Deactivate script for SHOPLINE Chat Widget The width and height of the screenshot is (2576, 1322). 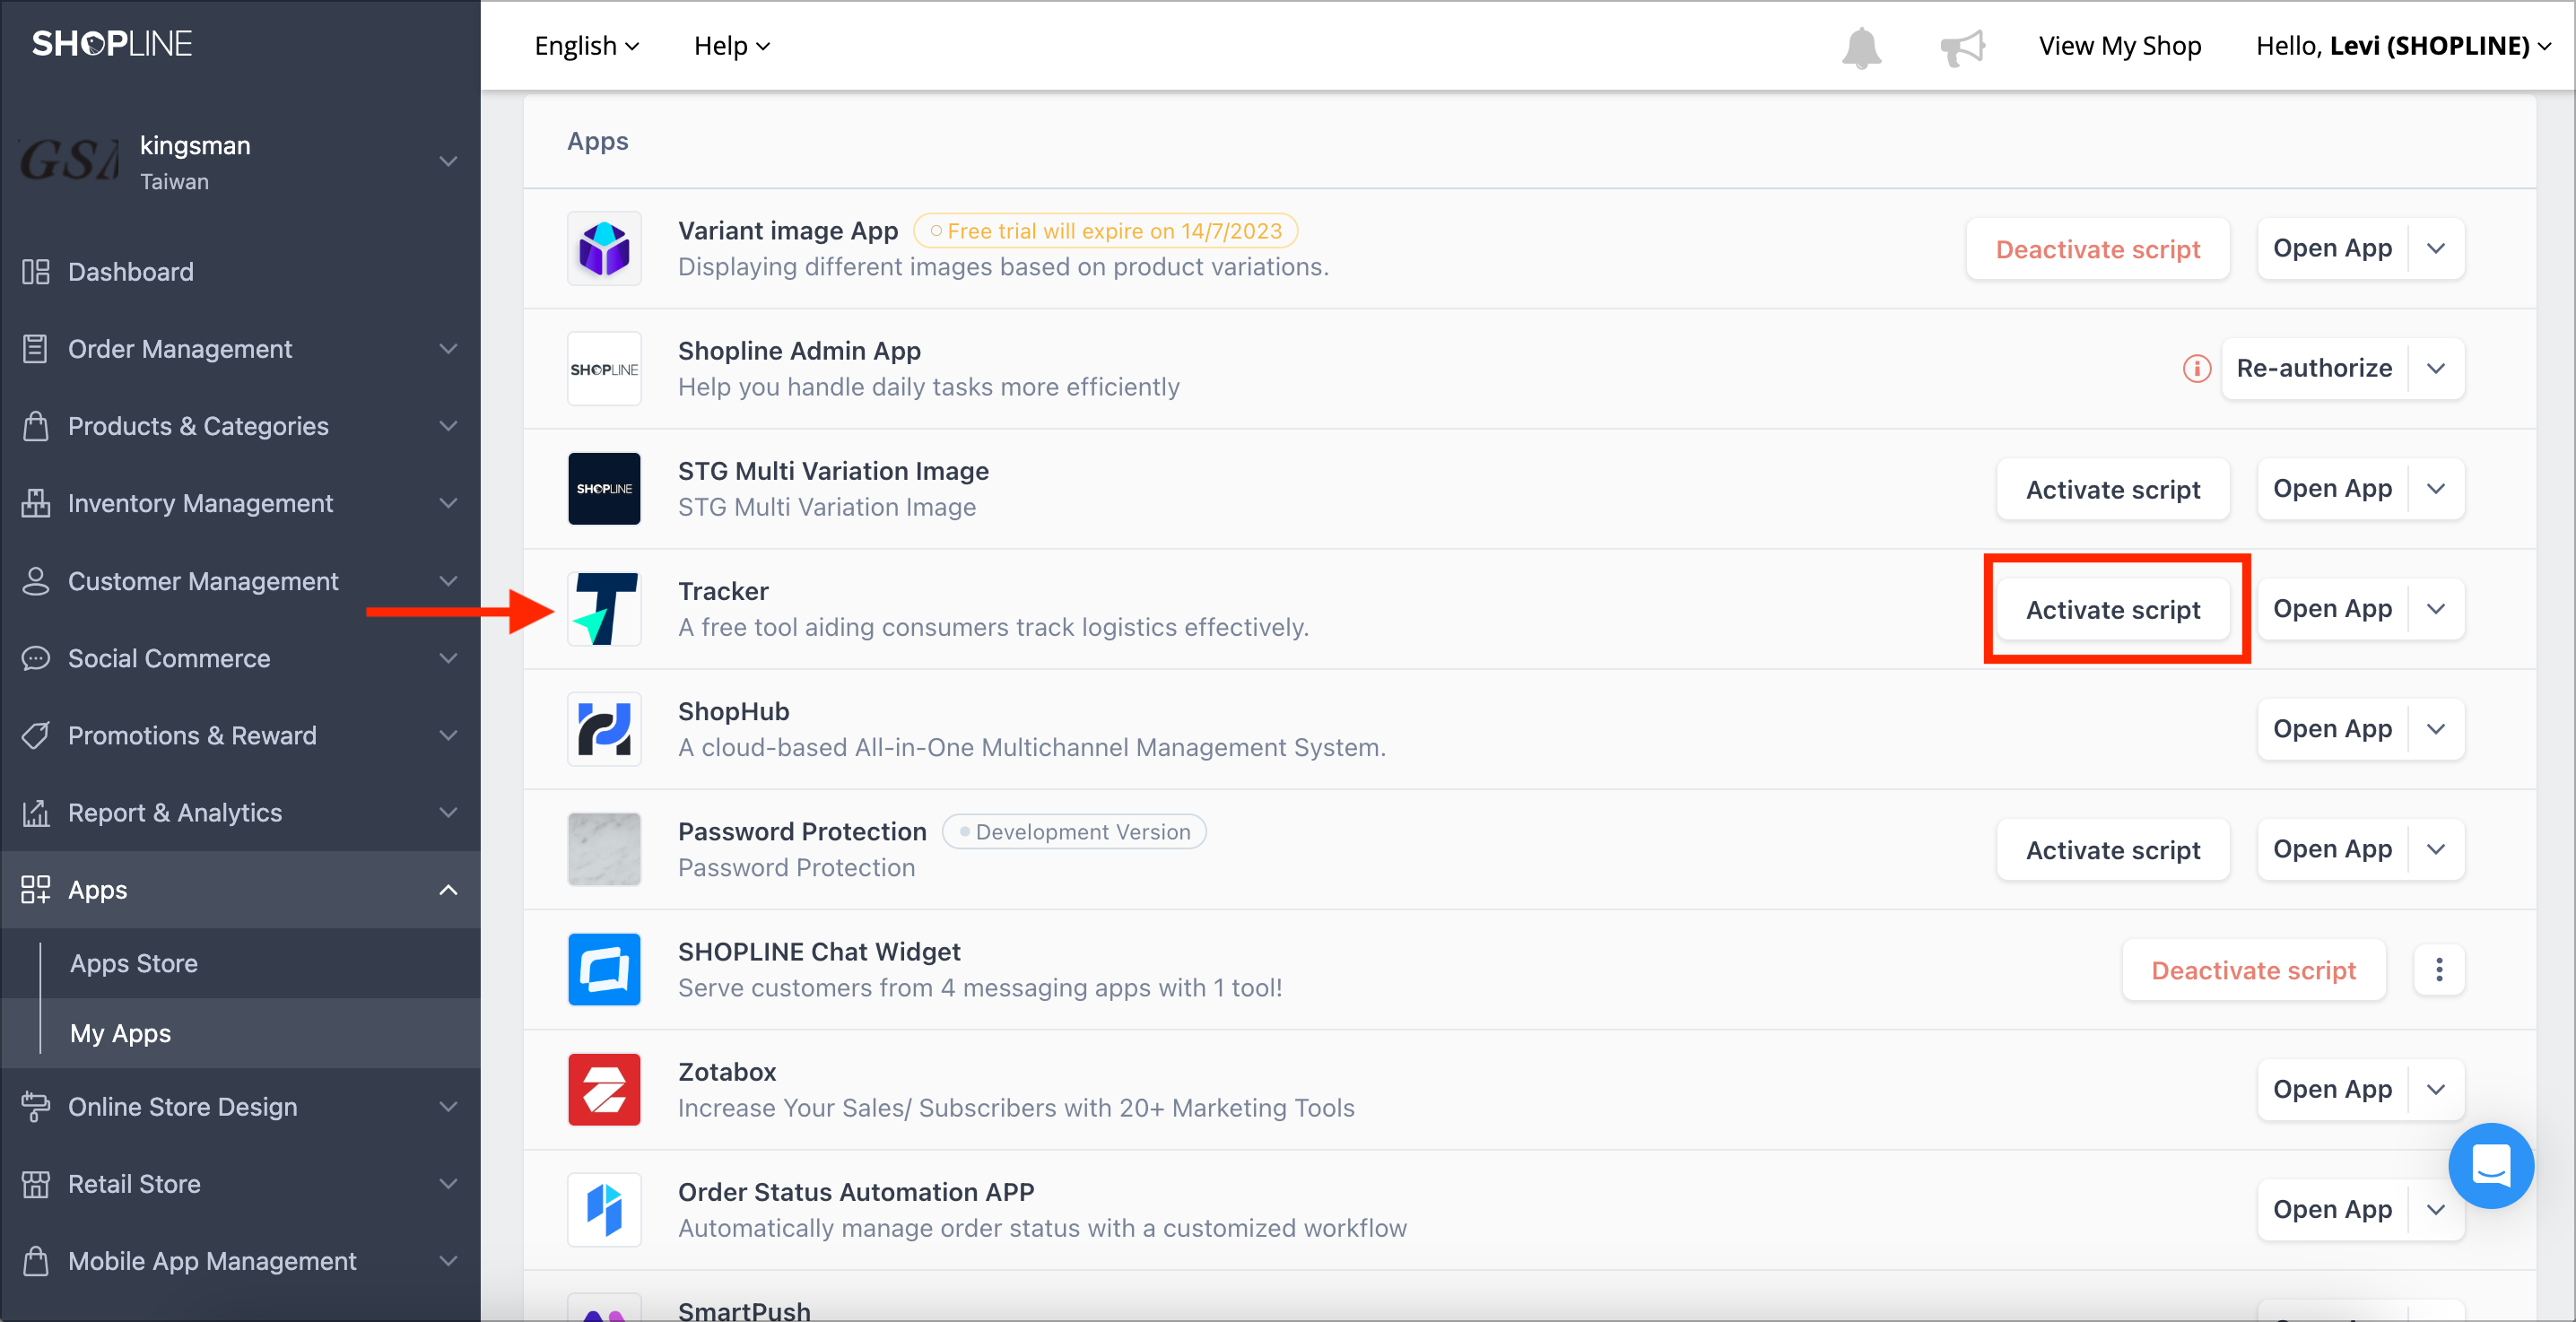tap(2253, 970)
